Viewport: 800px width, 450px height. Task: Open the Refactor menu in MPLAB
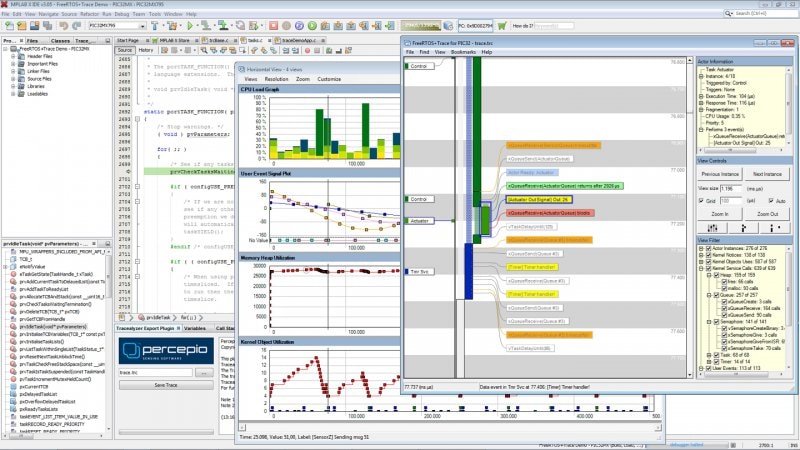pyautogui.click(x=89, y=14)
